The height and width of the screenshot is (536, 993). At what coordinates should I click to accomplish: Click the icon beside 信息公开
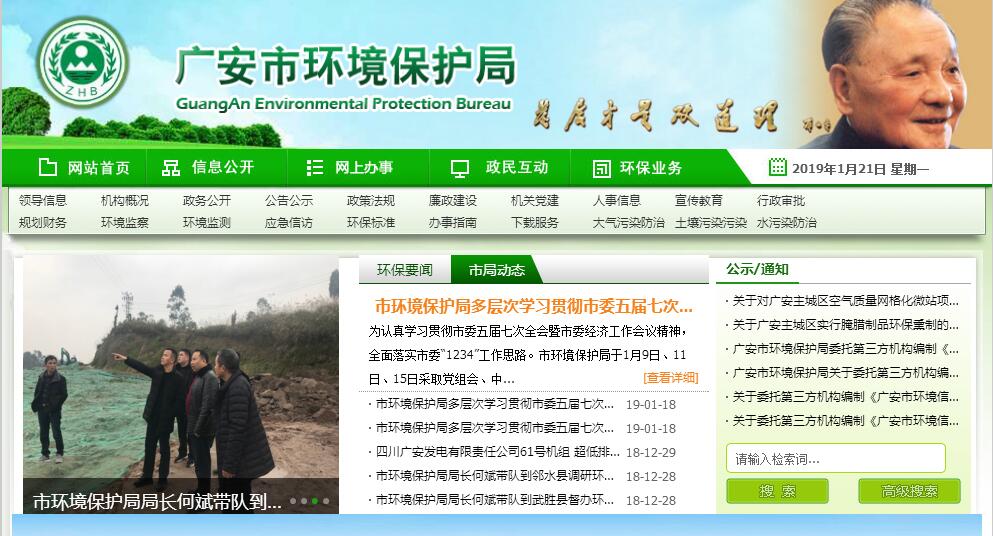click(x=171, y=167)
